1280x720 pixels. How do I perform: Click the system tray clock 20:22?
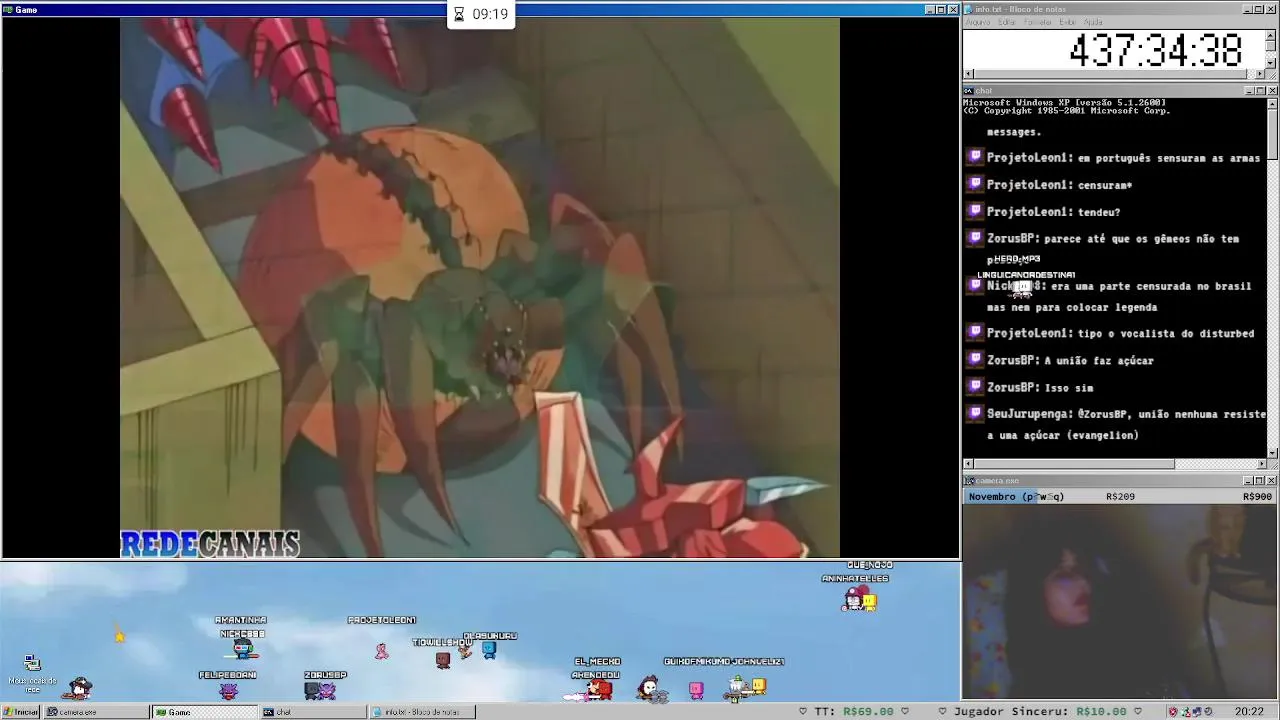tap(1249, 712)
